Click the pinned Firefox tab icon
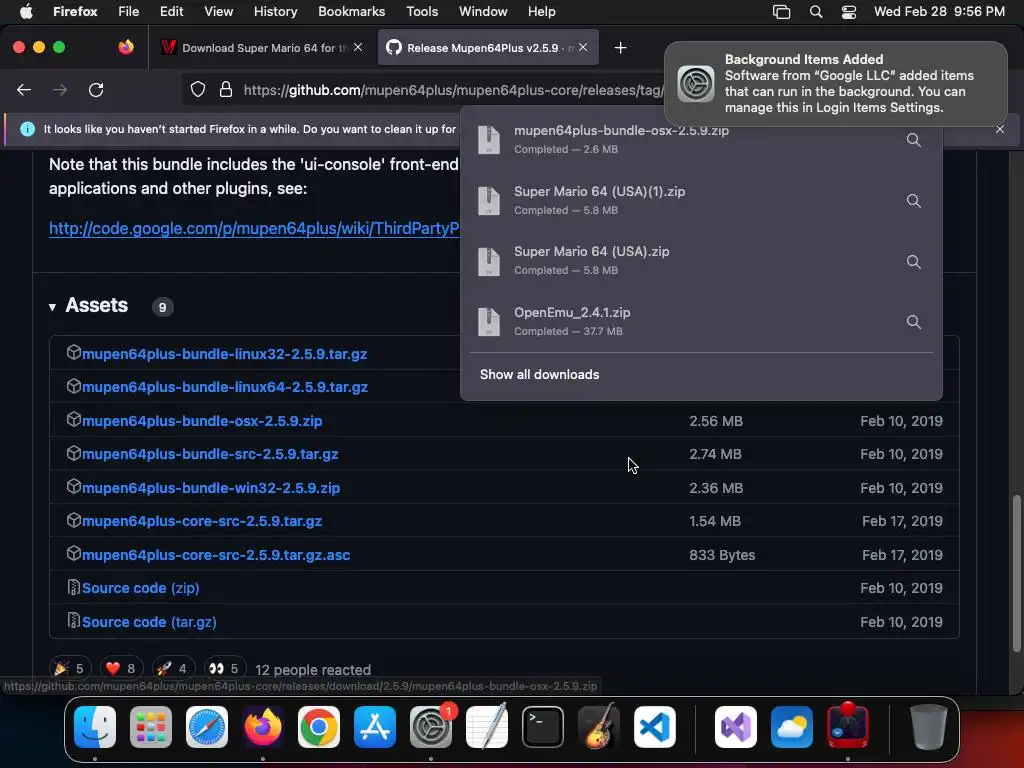This screenshot has width=1024, height=768. [126, 47]
